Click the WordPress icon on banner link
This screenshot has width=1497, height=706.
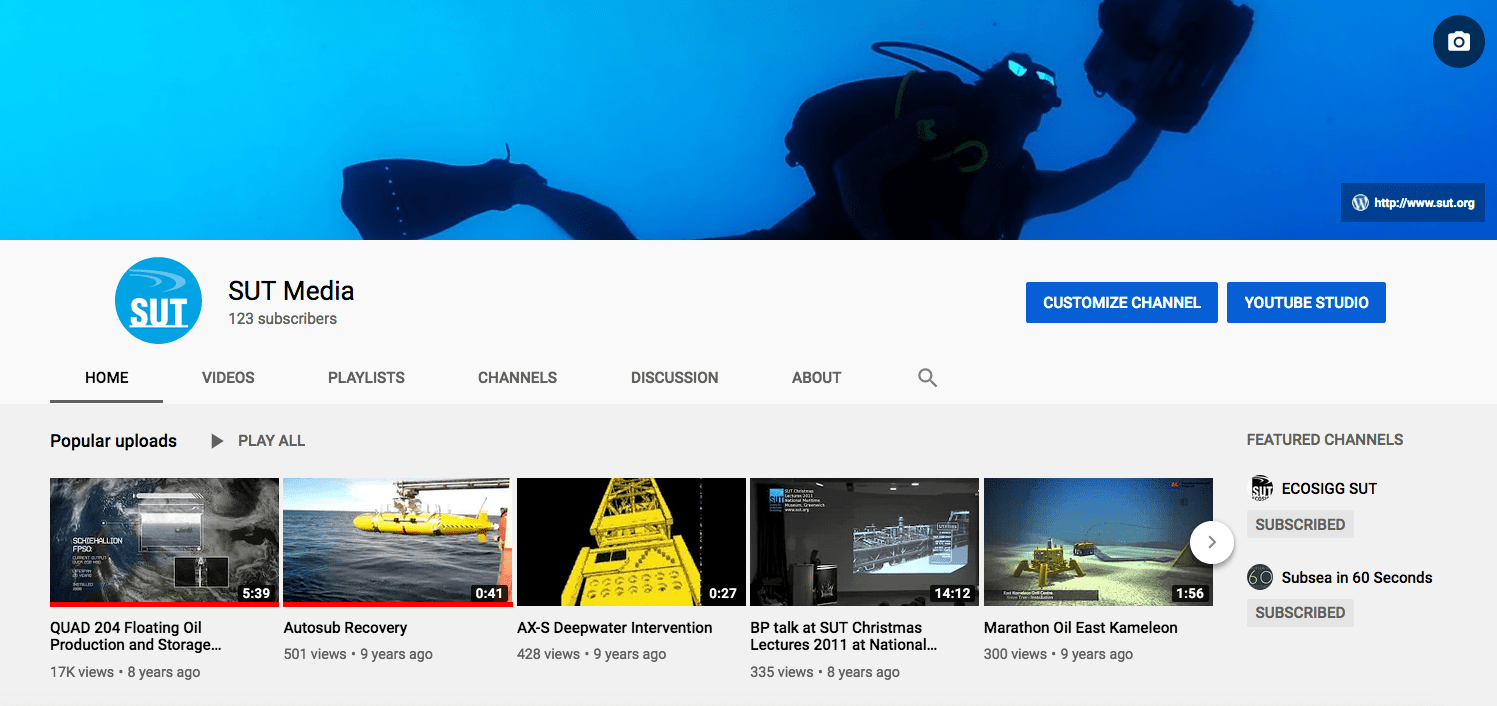[x=1360, y=202]
